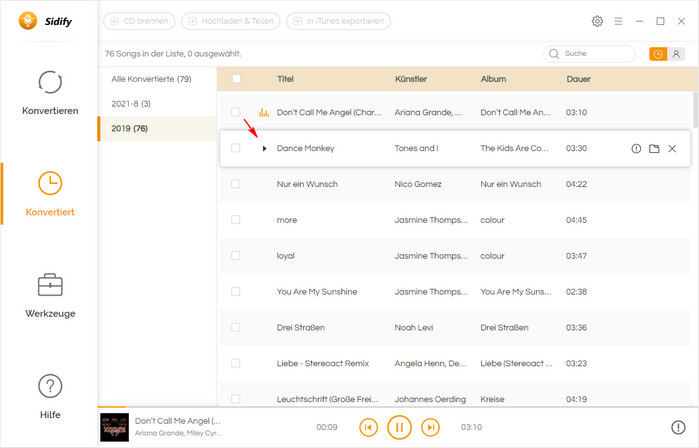699x448 pixels.
Task: Check the 'loyal' song checkbox
Action: coord(236,255)
